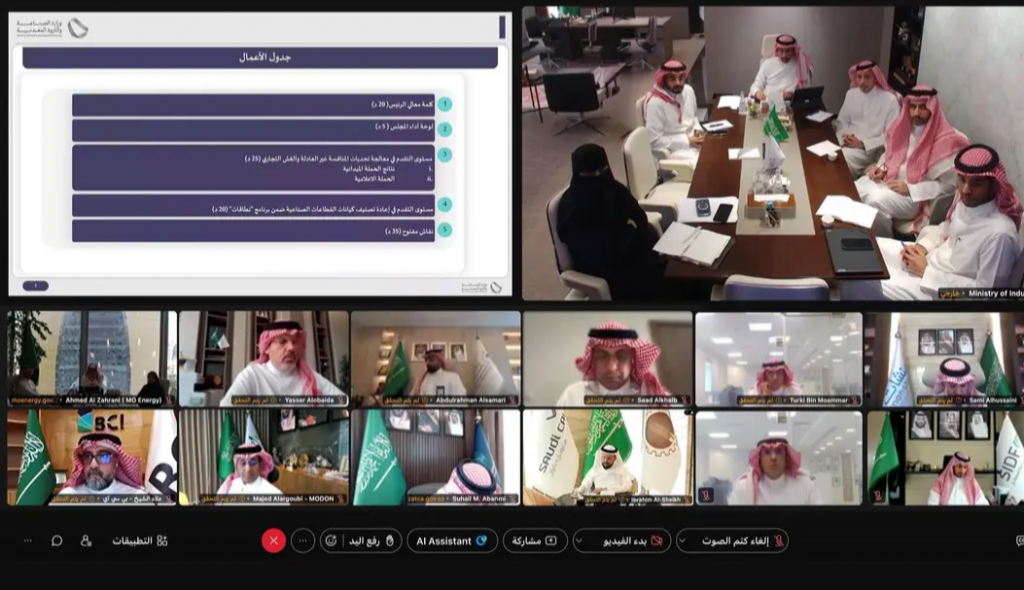Screen dimensions: 1024x590
Task: Select the Ministry of Industry meeting room video
Action: (772, 155)
